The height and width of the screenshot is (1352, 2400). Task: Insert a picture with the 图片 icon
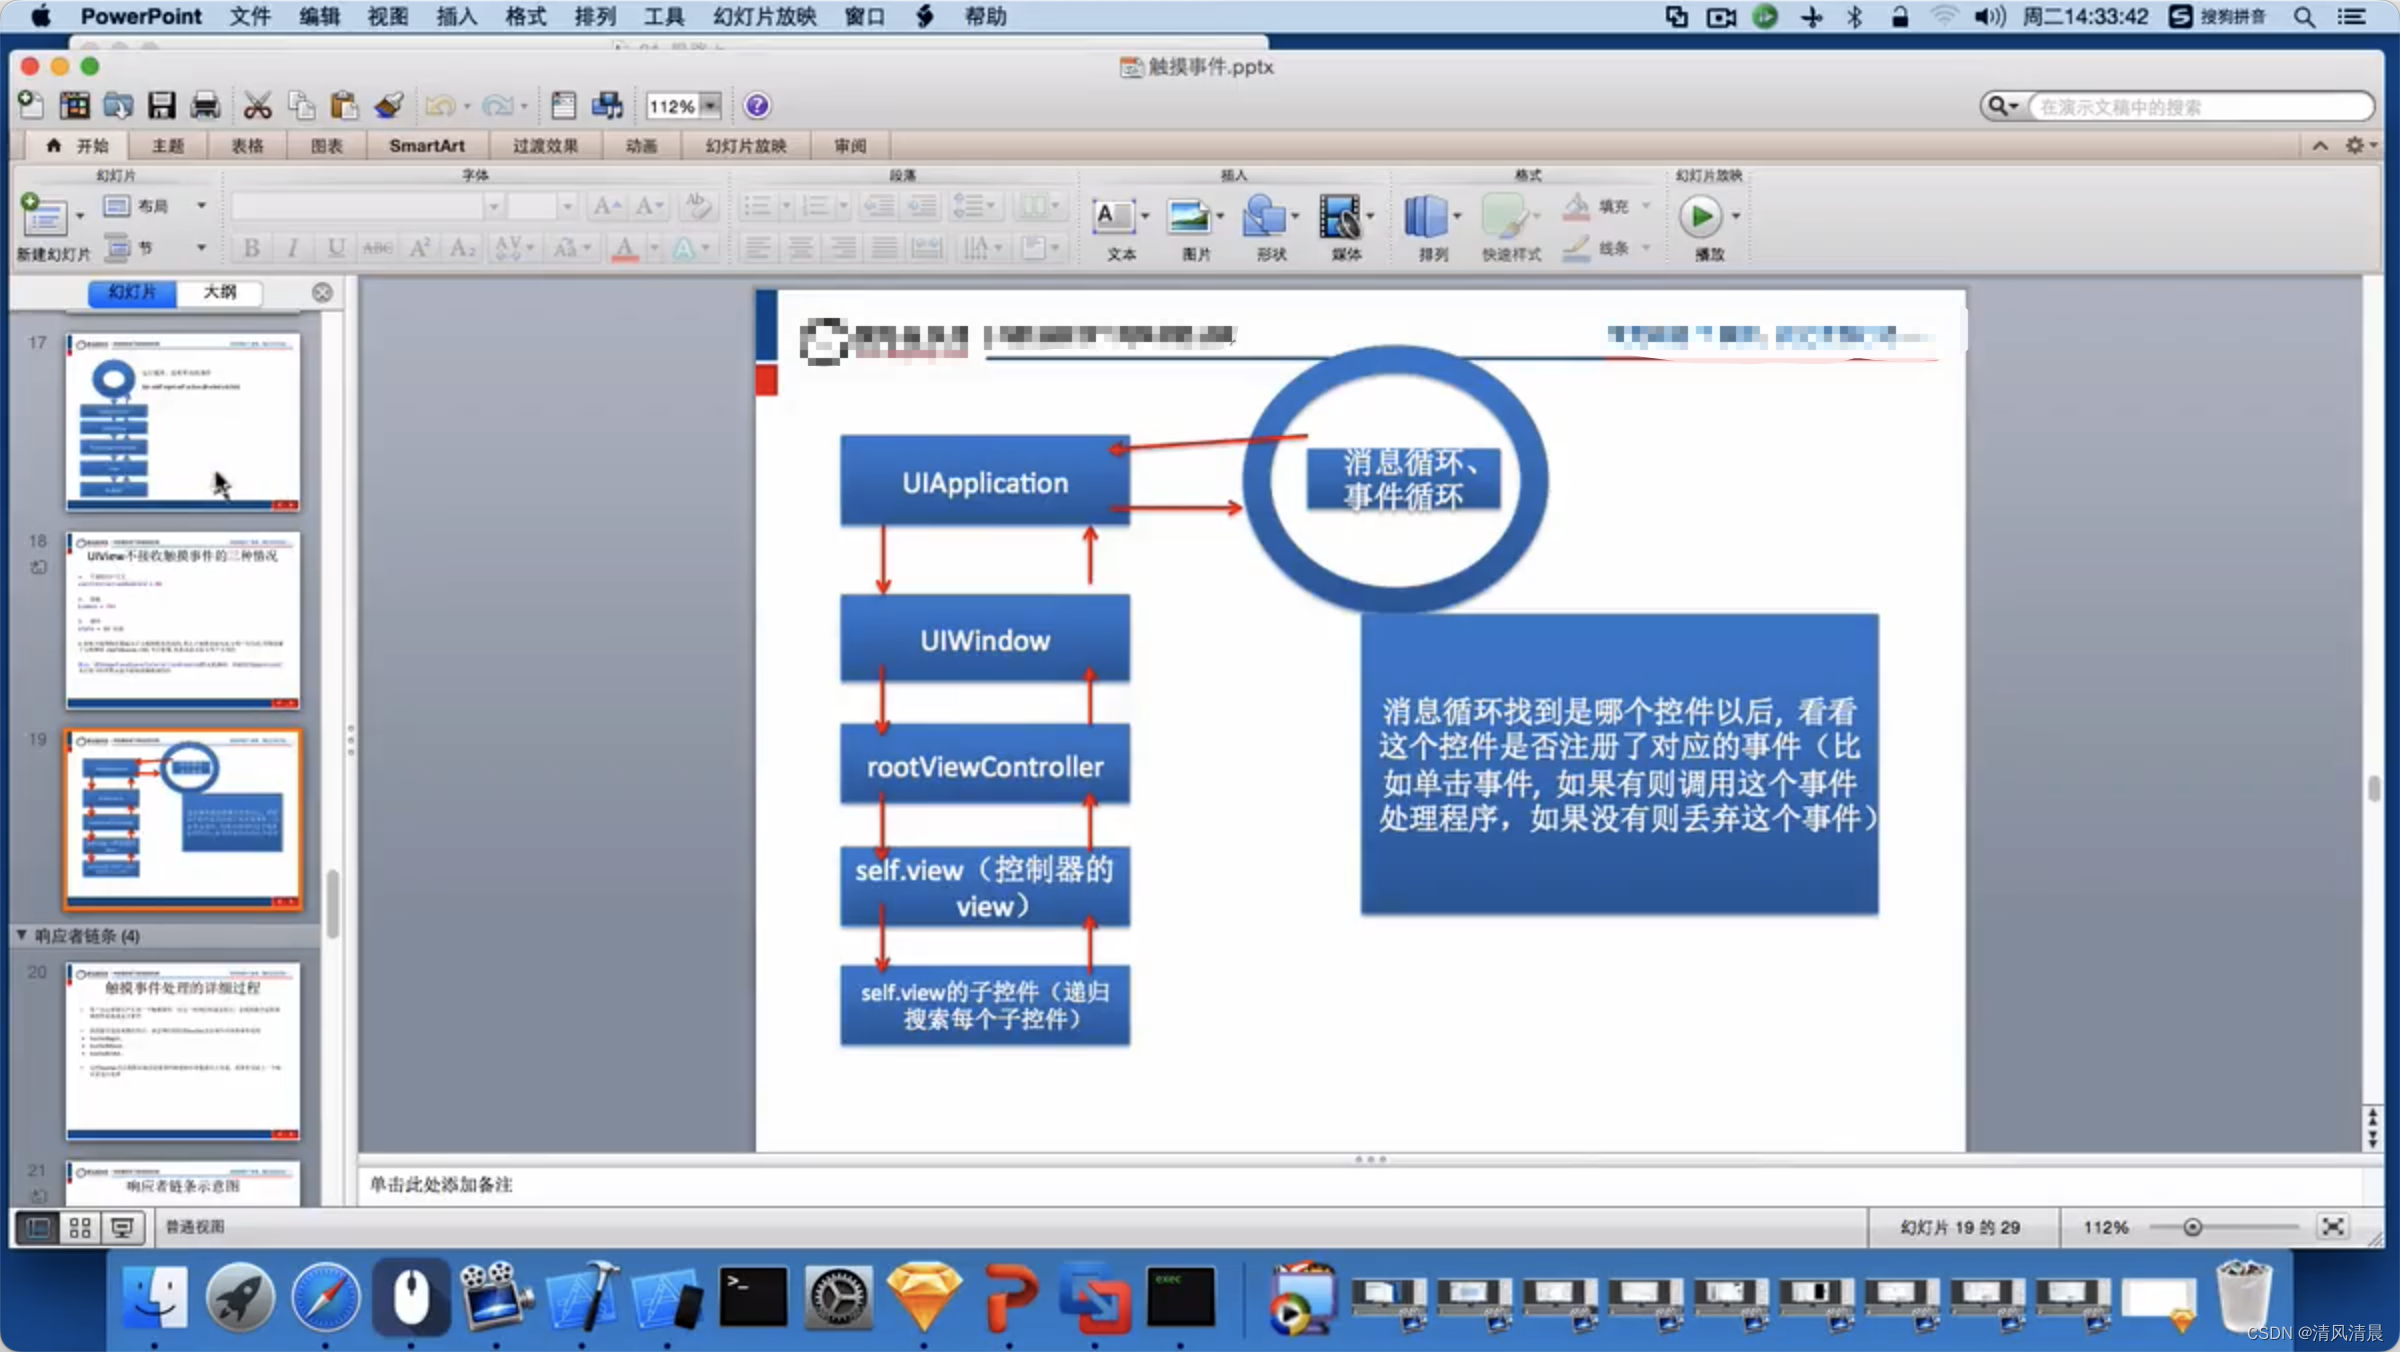(1189, 216)
